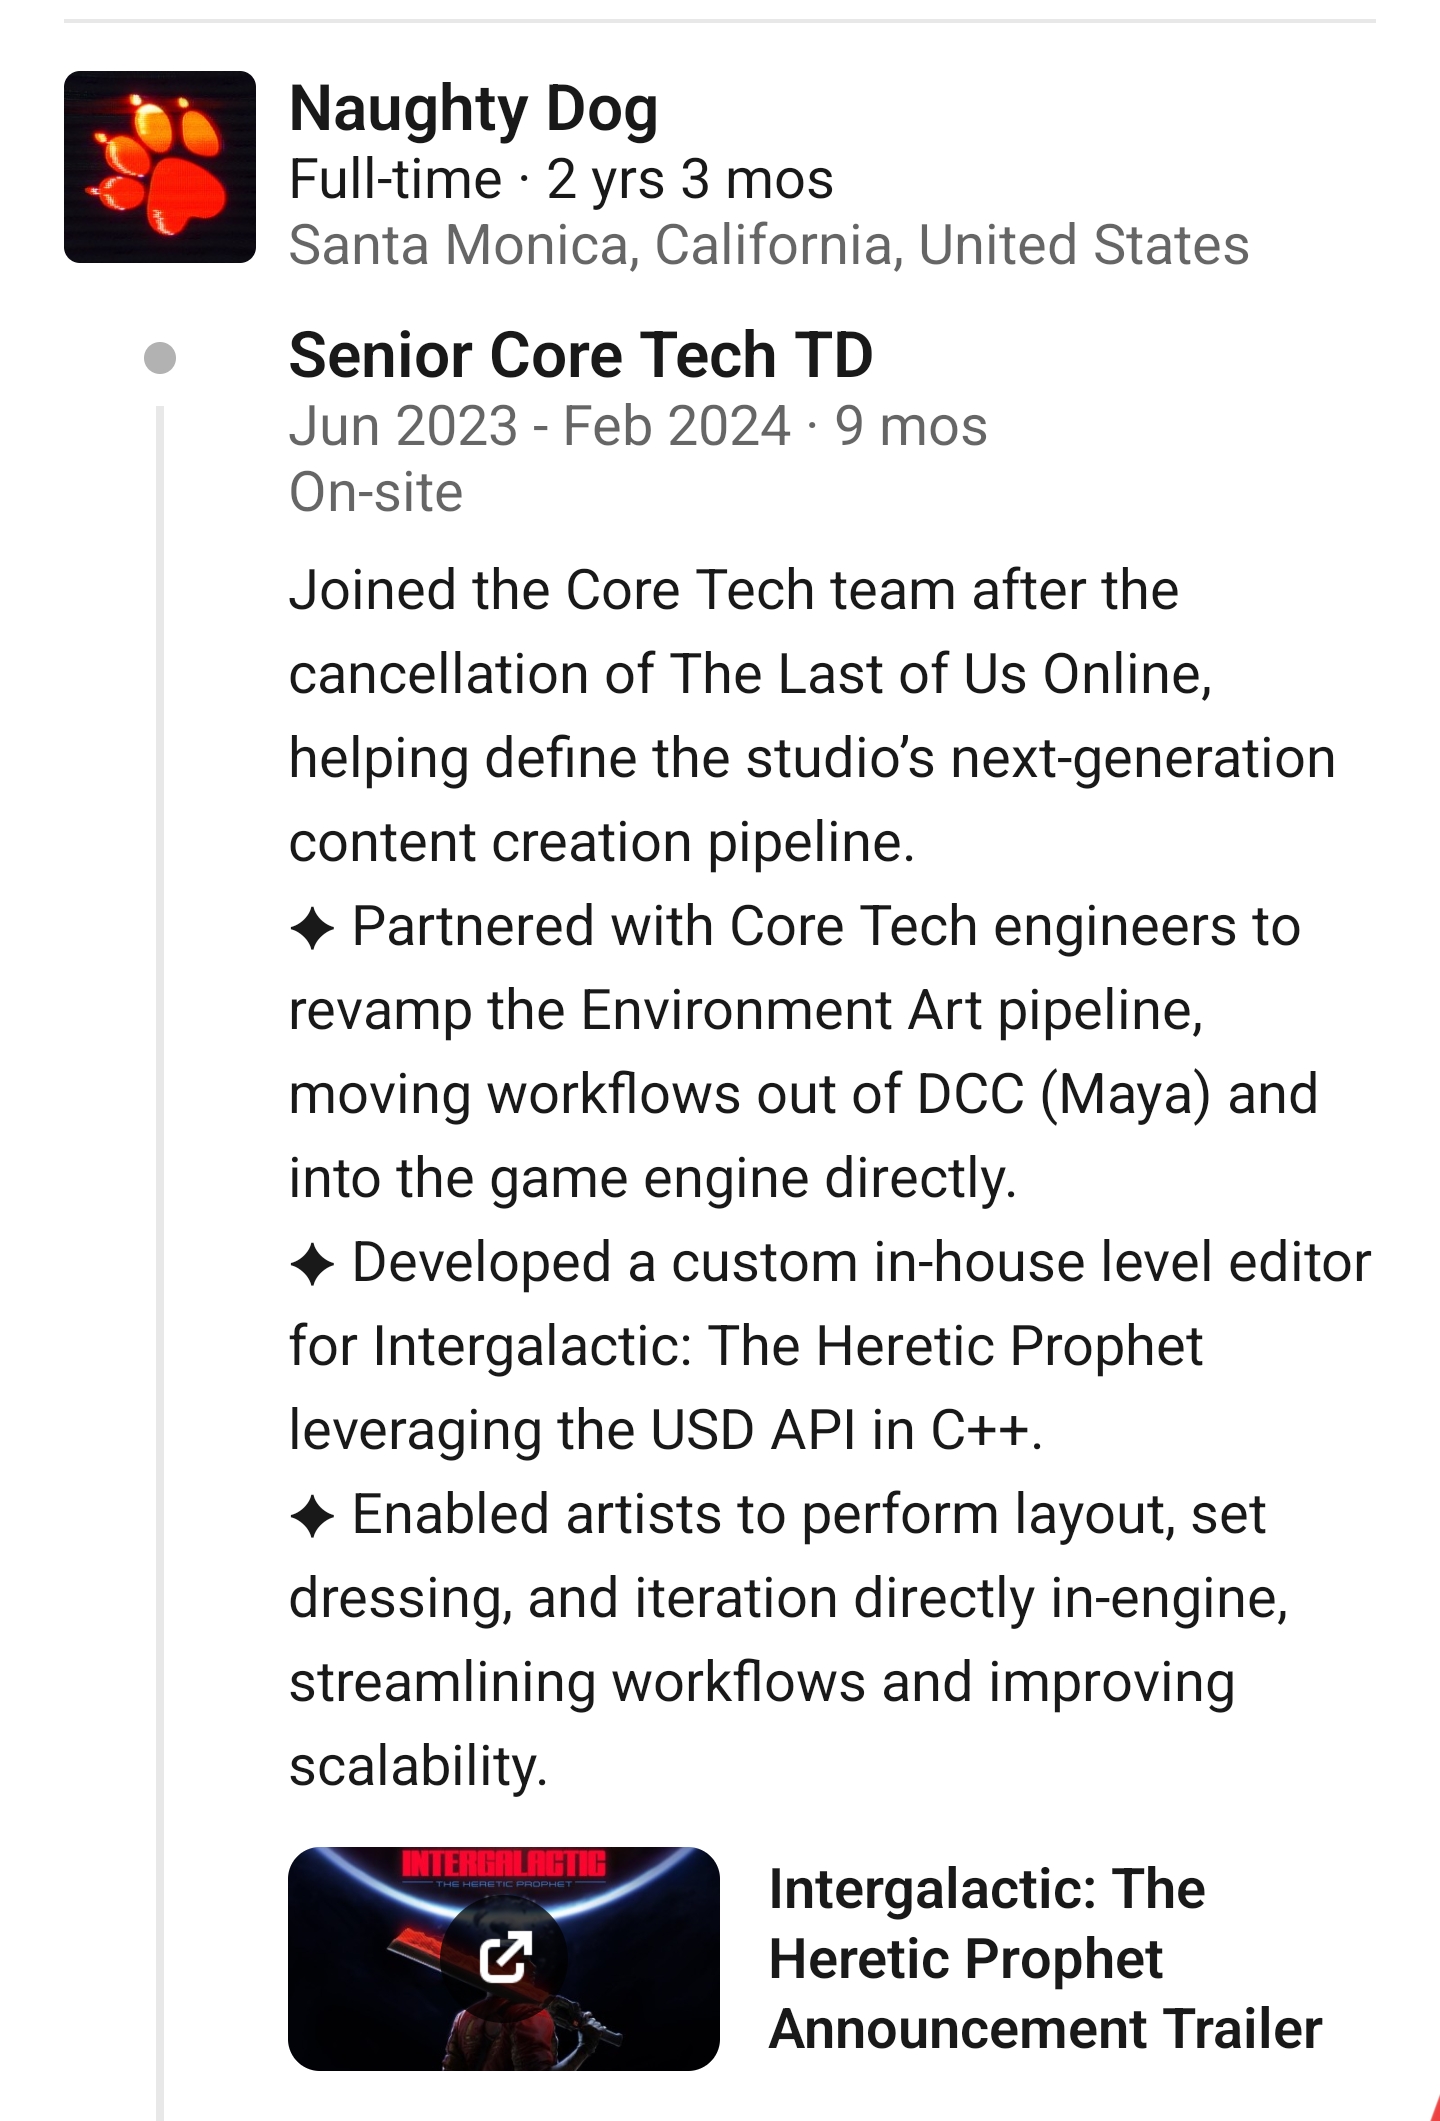Click the "revamp the Environment Art pipeline" text

point(745,1010)
